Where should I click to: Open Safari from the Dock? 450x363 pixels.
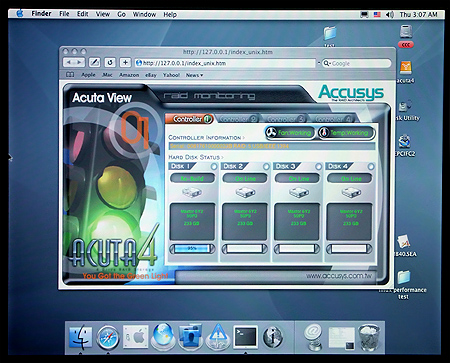[x=108, y=337]
